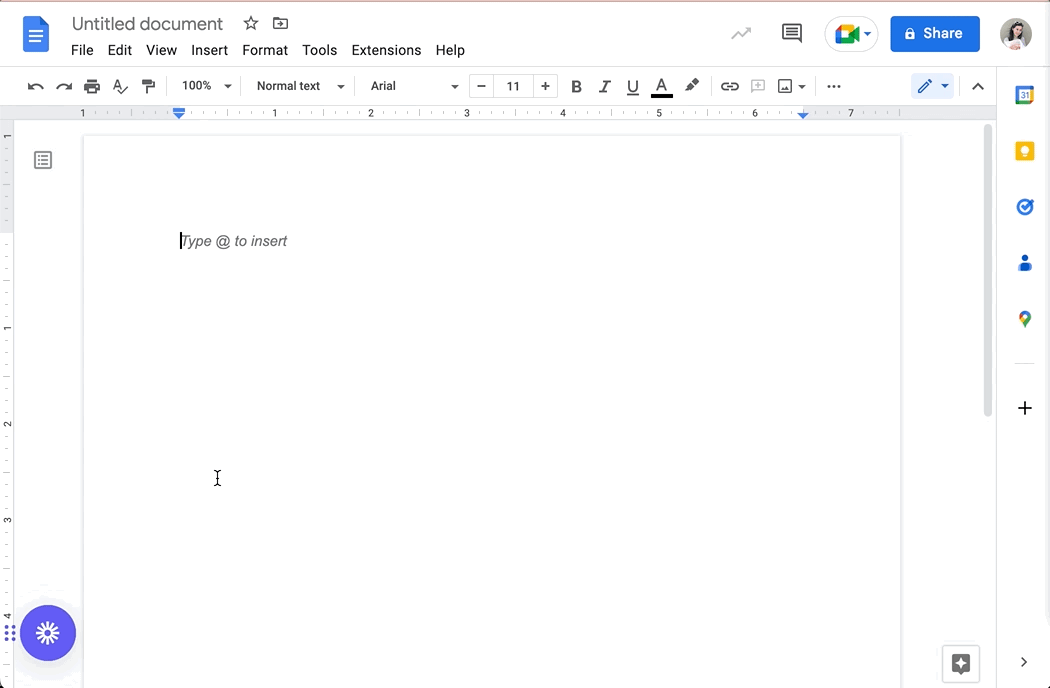Toggle bold formatting
The width and height of the screenshot is (1050, 688).
[576, 86]
